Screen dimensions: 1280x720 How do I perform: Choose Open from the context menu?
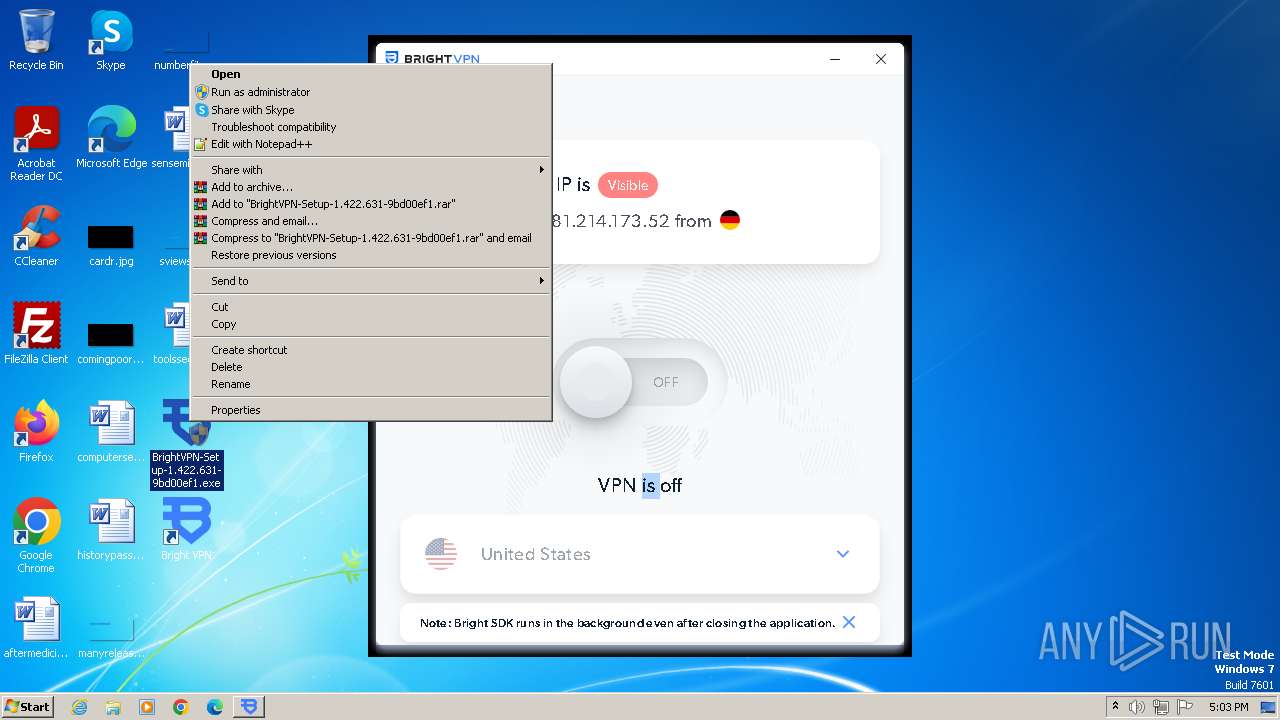tap(371, 74)
